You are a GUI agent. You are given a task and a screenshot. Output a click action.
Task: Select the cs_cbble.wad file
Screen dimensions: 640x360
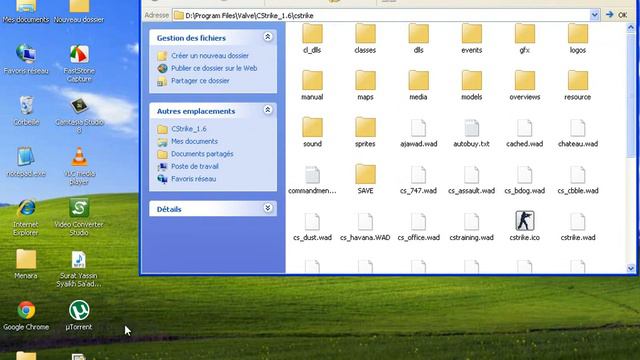pyautogui.click(x=578, y=180)
